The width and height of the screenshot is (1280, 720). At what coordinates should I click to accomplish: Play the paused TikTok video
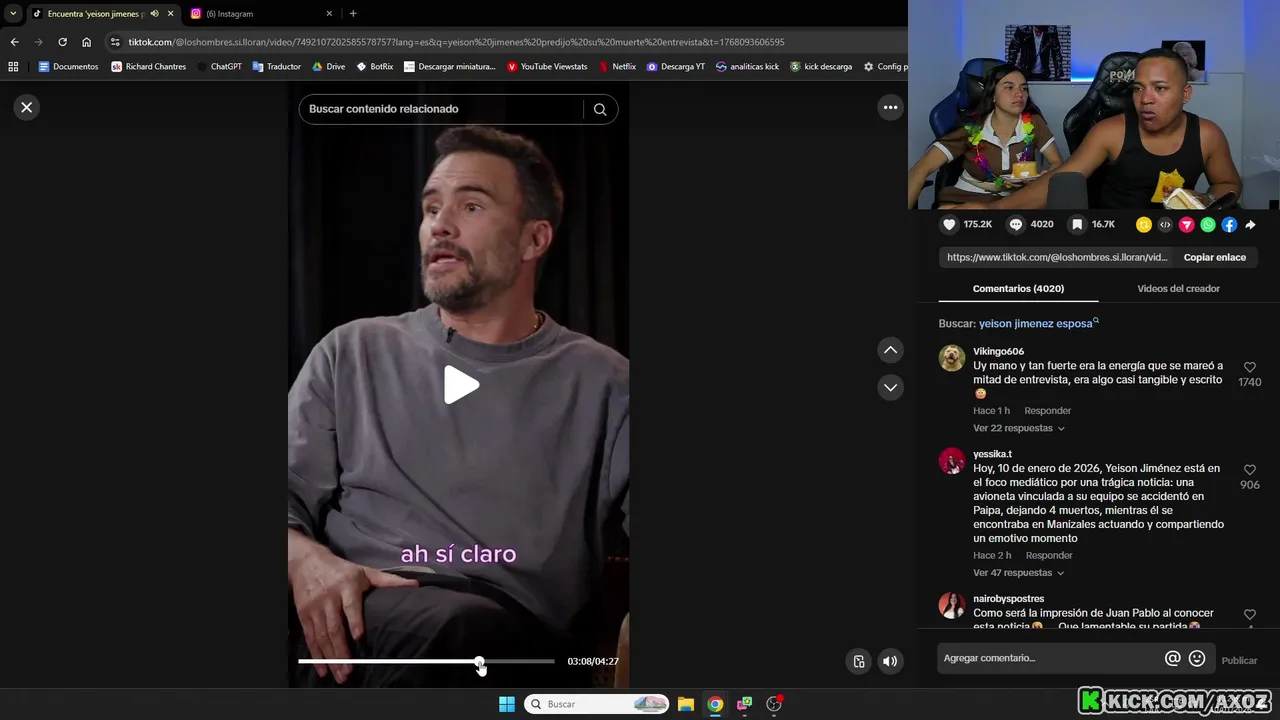460,385
